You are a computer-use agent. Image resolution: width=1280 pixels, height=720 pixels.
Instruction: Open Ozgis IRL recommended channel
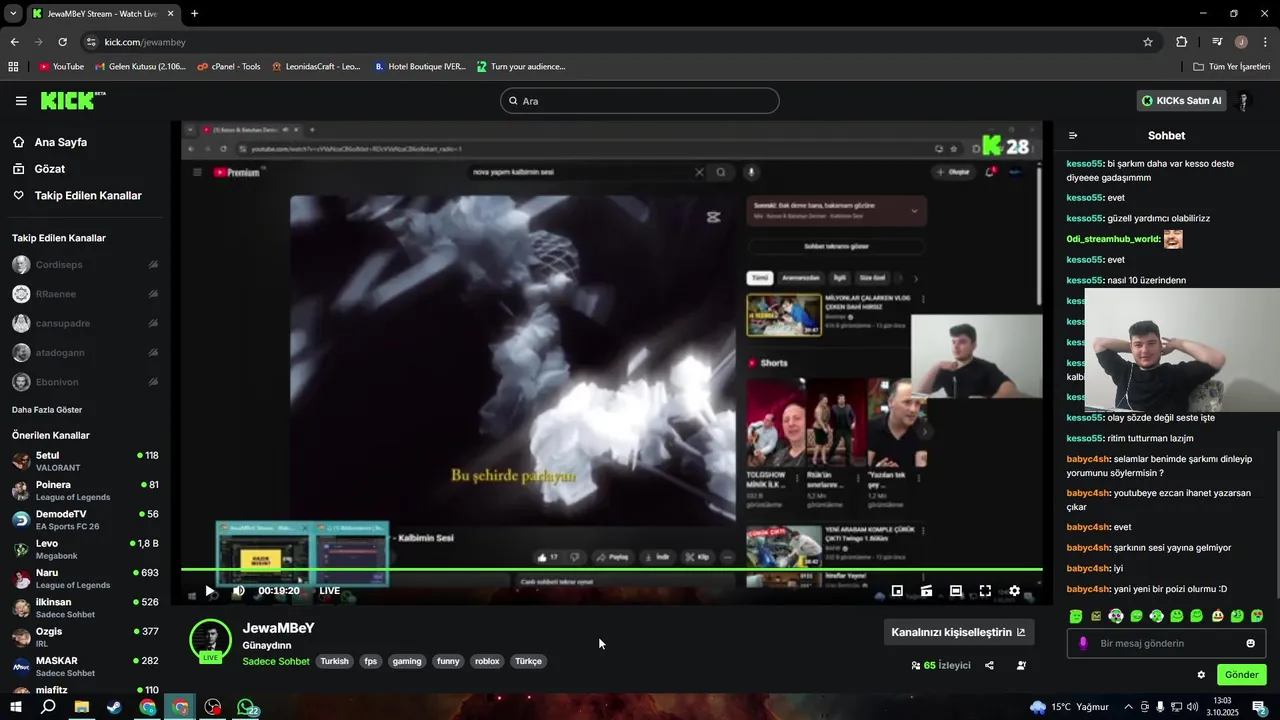[x=85, y=637]
